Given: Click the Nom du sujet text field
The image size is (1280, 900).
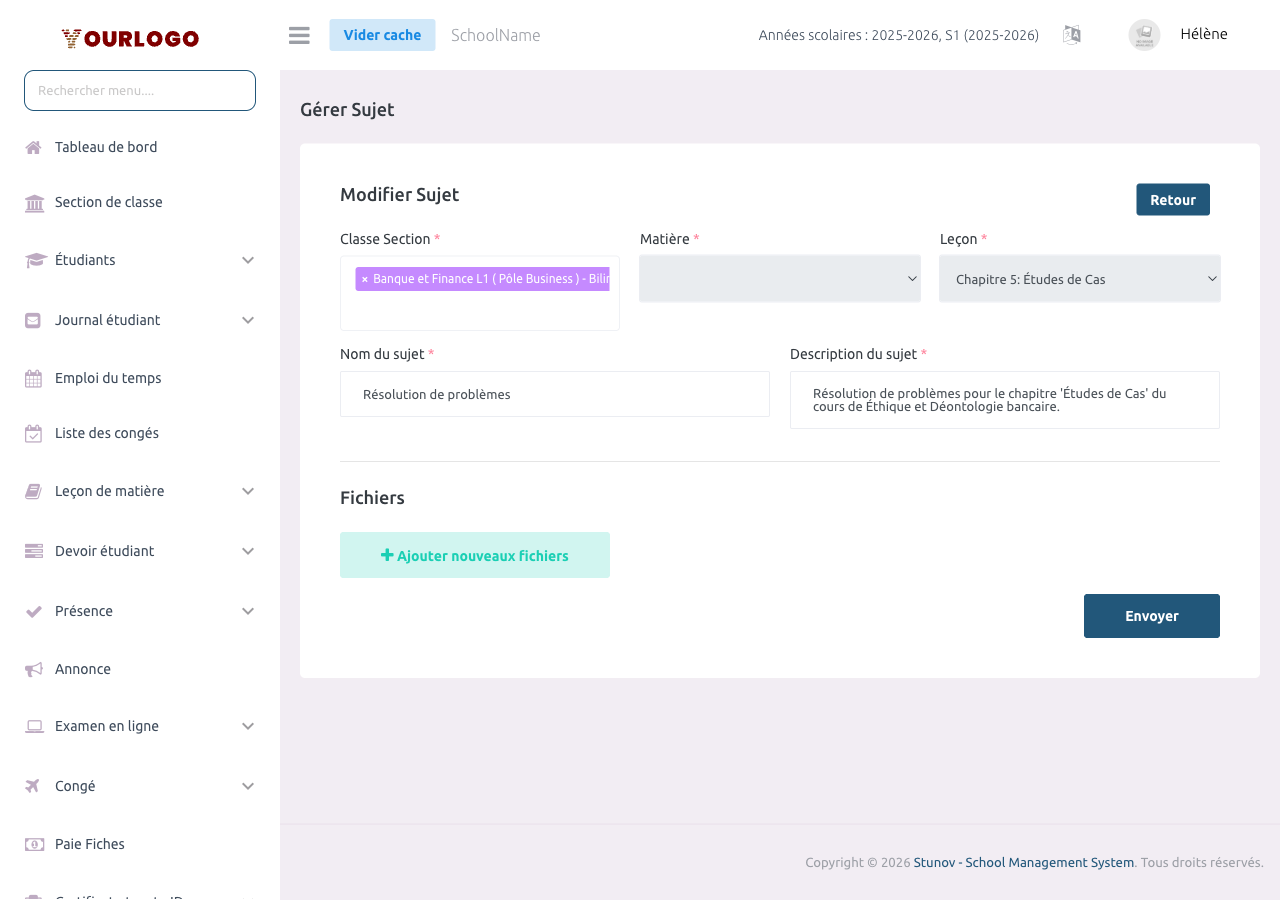Looking at the screenshot, I should pyautogui.click(x=555, y=394).
